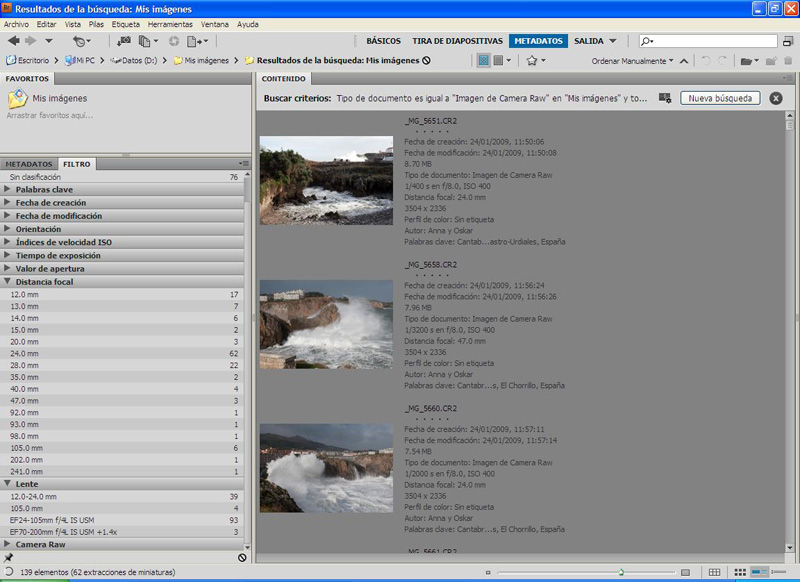
Task: Switch to compact mode icon
Action: (788, 41)
